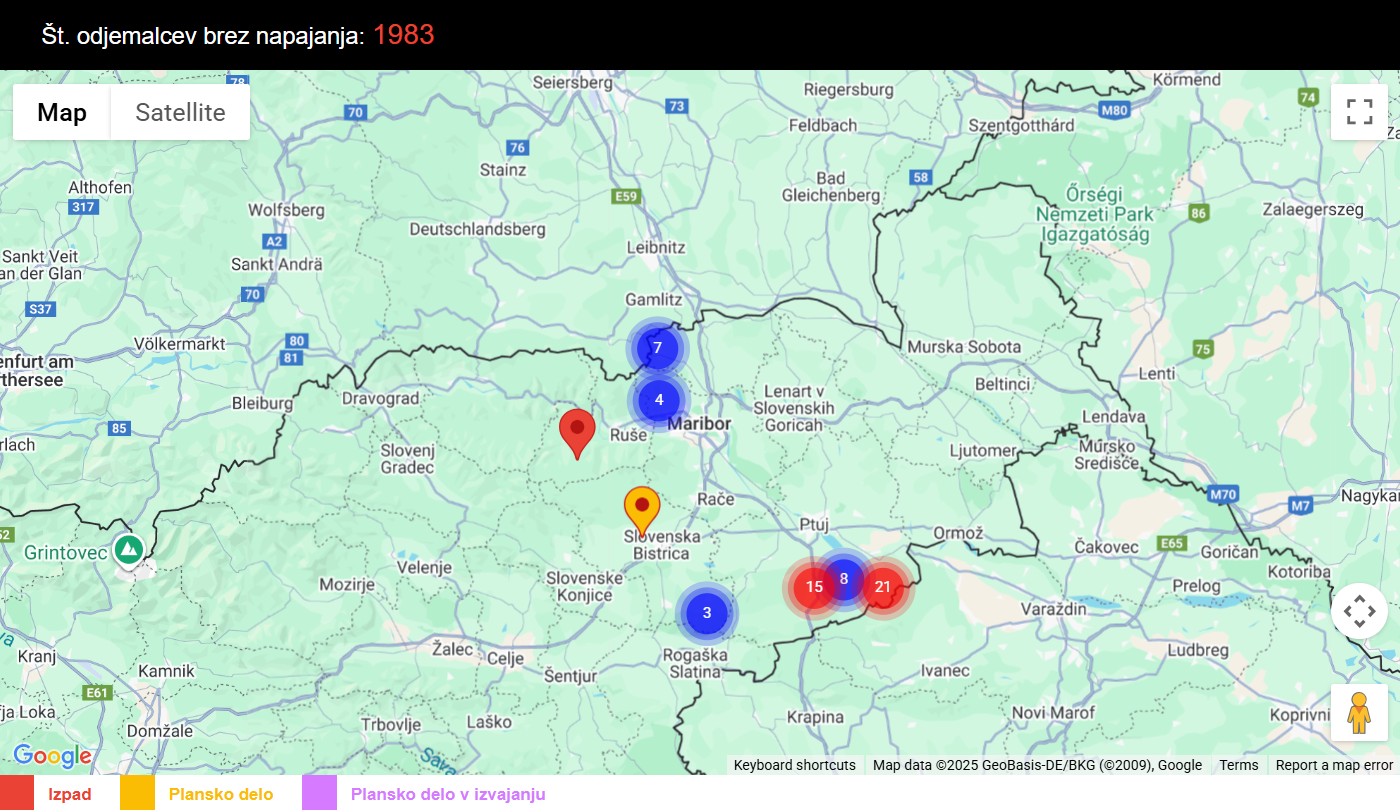
Task: Open the cluster with 4 outages below Maribor
Action: [658, 399]
